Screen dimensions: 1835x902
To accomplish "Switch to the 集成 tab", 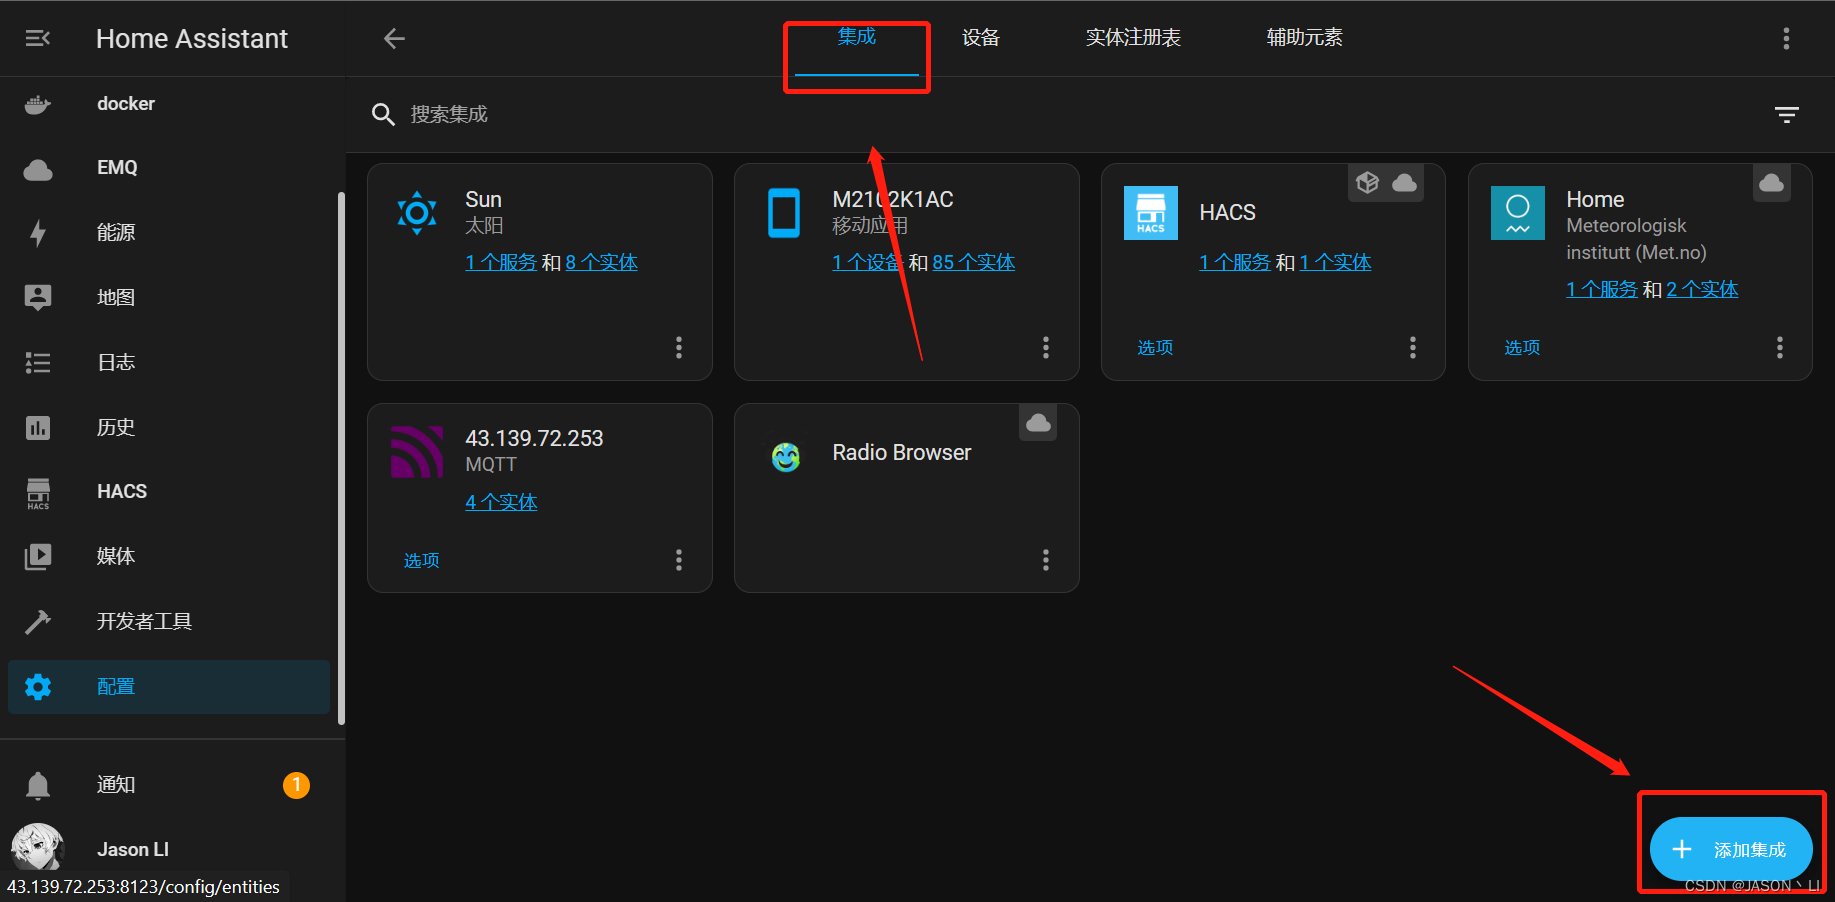I will tap(856, 38).
